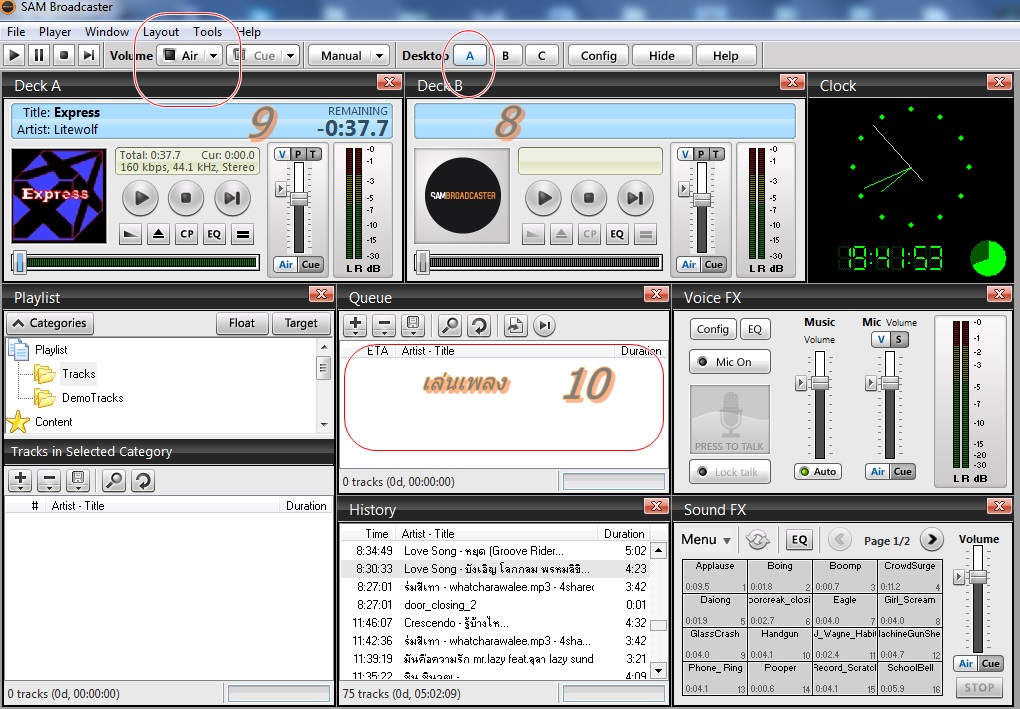Open the File menu

tap(16, 32)
